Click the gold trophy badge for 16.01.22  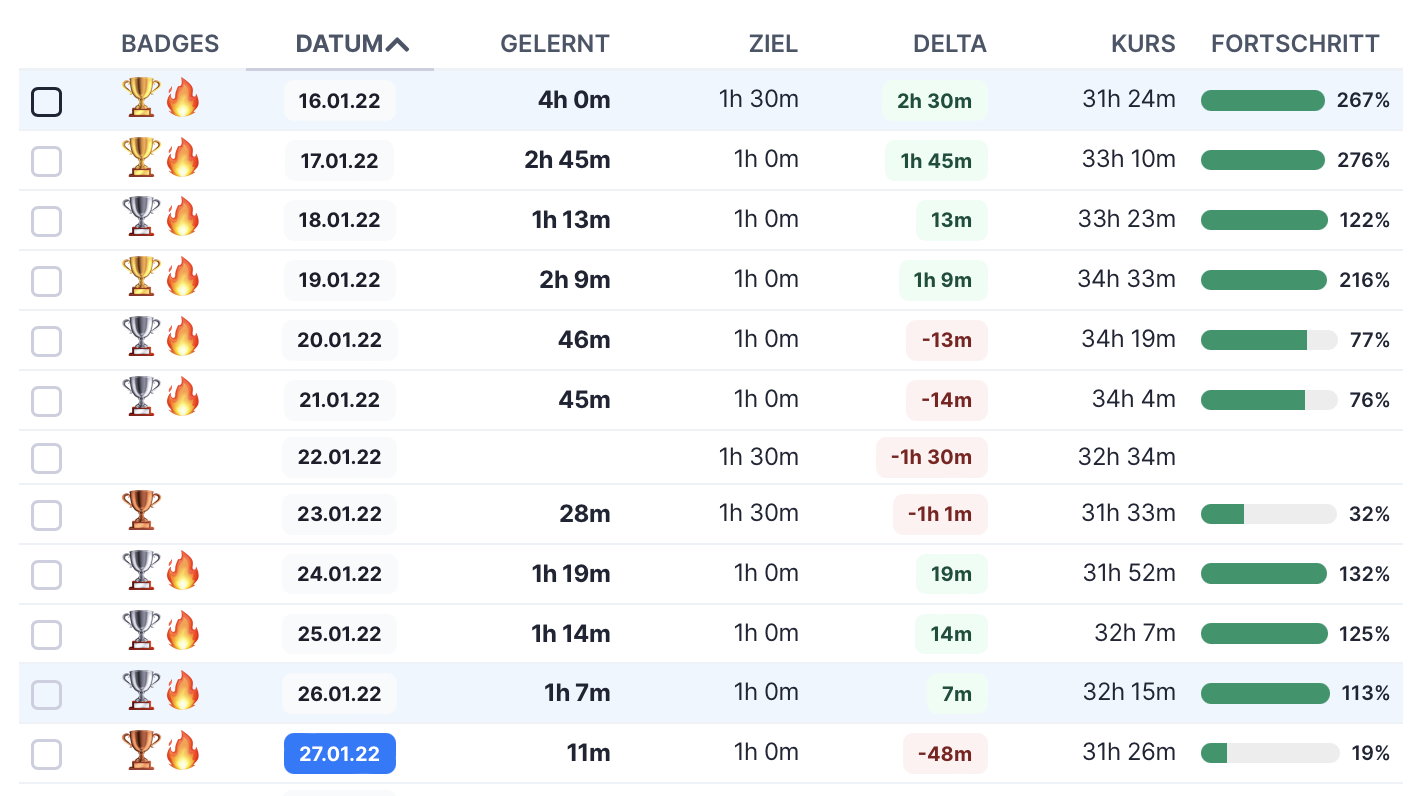pos(140,98)
